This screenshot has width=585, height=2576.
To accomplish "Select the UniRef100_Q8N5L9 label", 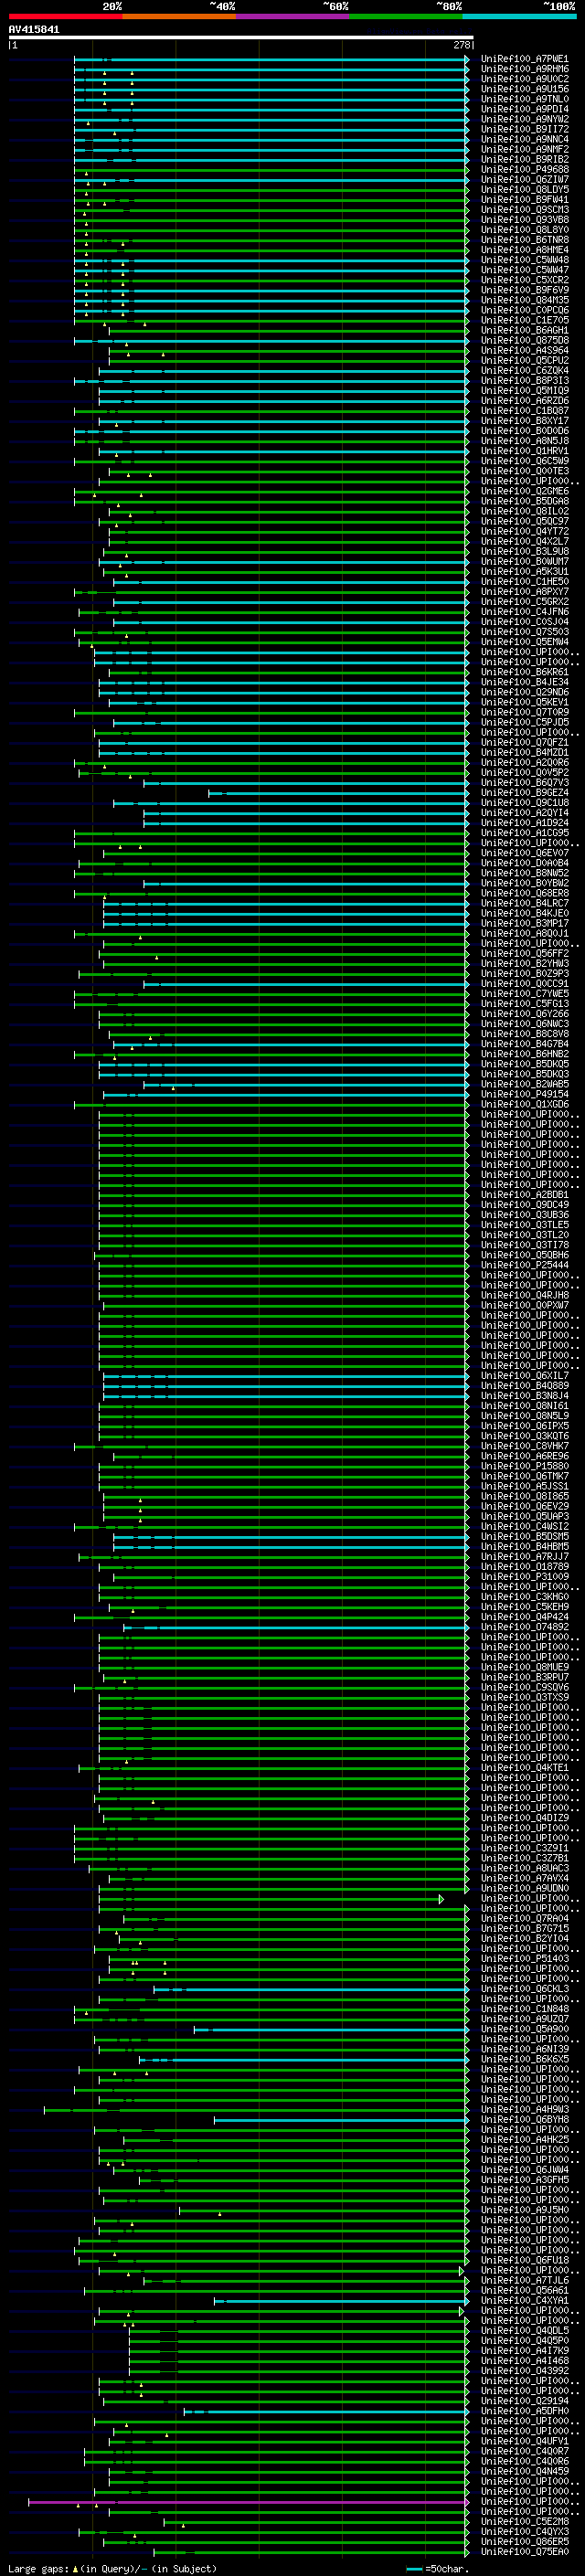I will click(524, 1416).
